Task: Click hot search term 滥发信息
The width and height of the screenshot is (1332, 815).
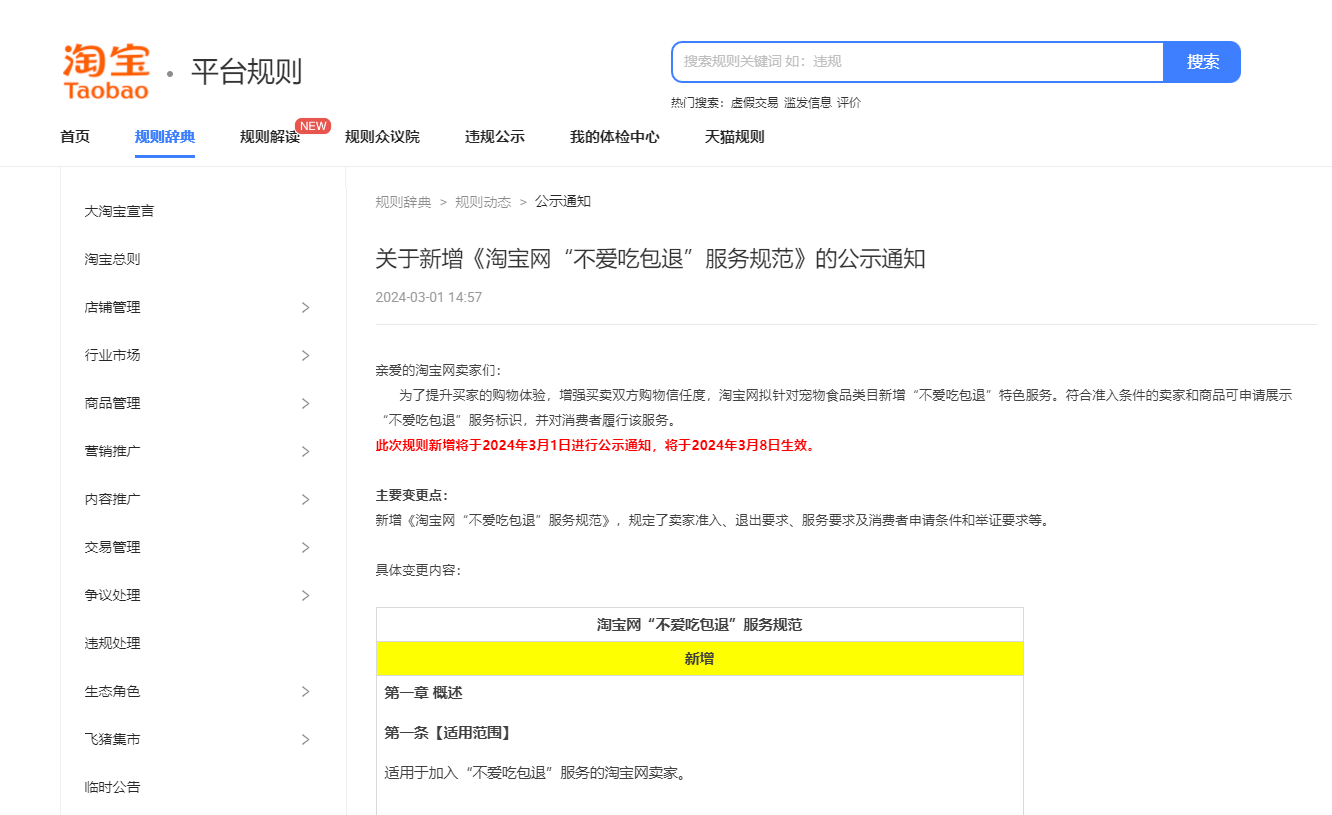Action: [x=808, y=103]
